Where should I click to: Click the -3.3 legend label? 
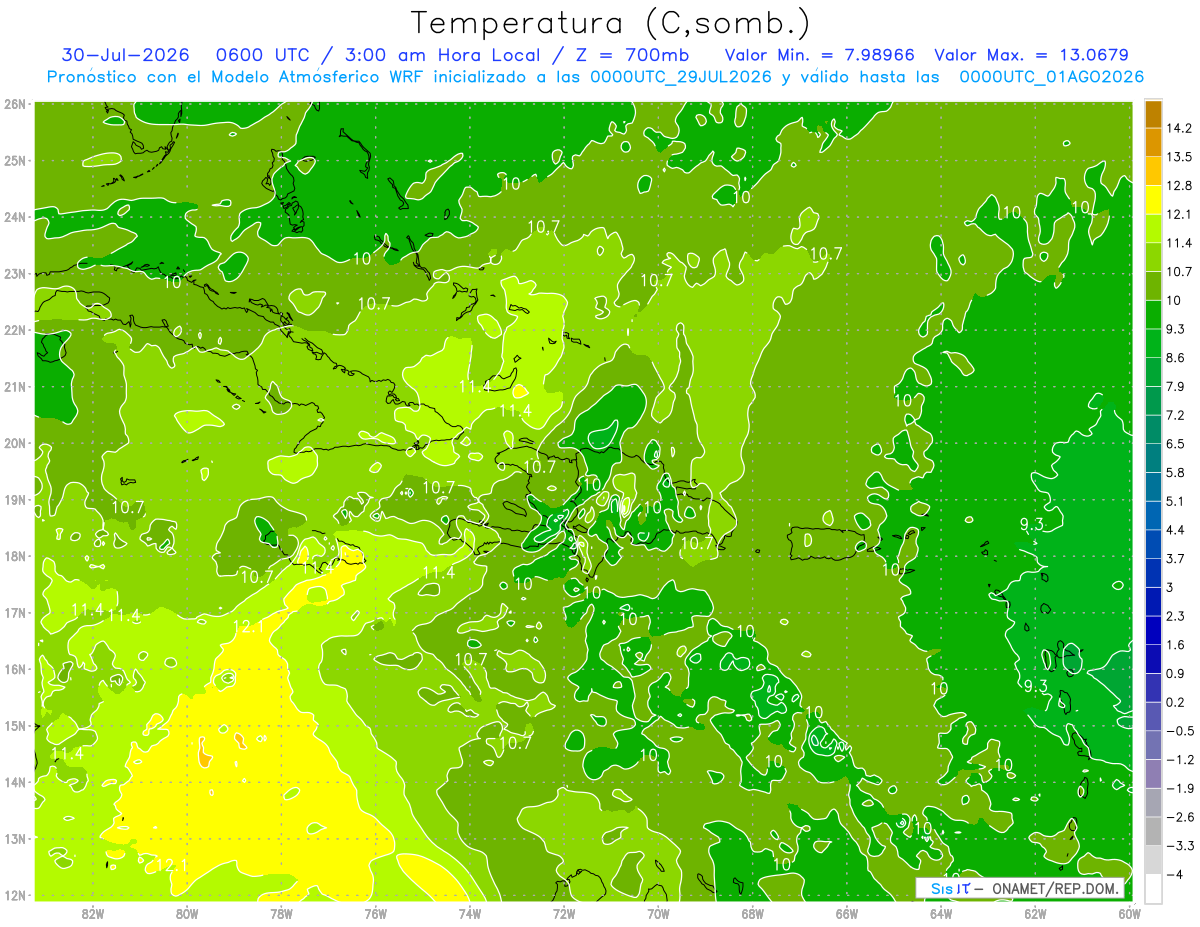pyautogui.click(x=1179, y=846)
